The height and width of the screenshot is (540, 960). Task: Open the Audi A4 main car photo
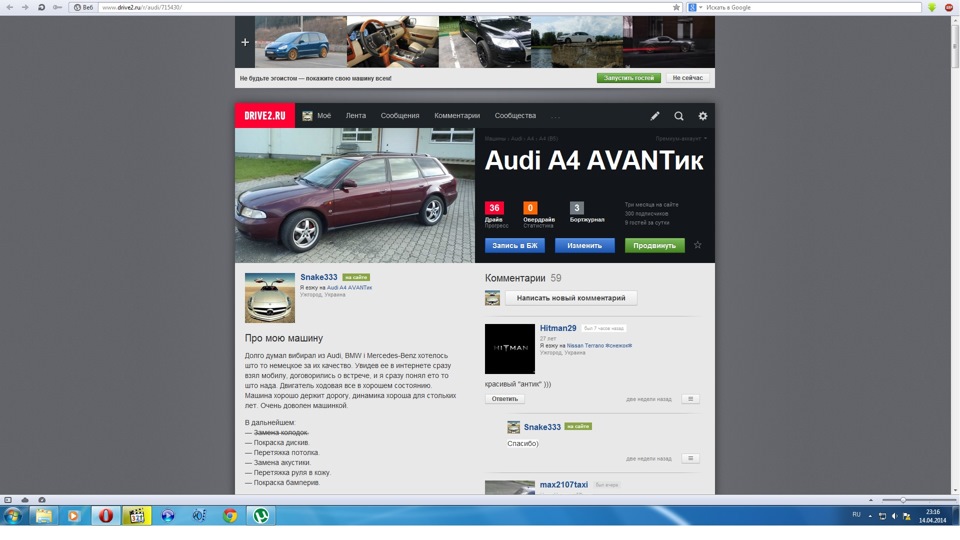[x=355, y=195]
